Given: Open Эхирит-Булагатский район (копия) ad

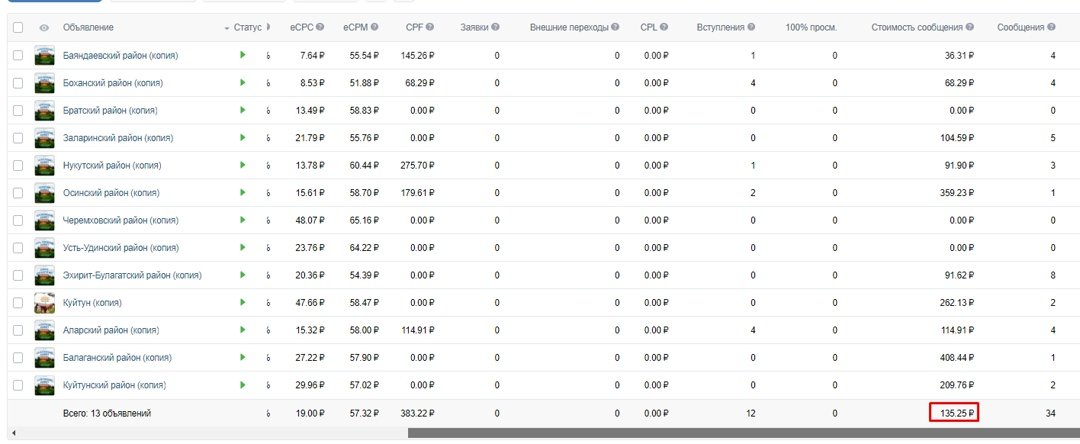Looking at the screenshot, I should (x=131, y=275).
